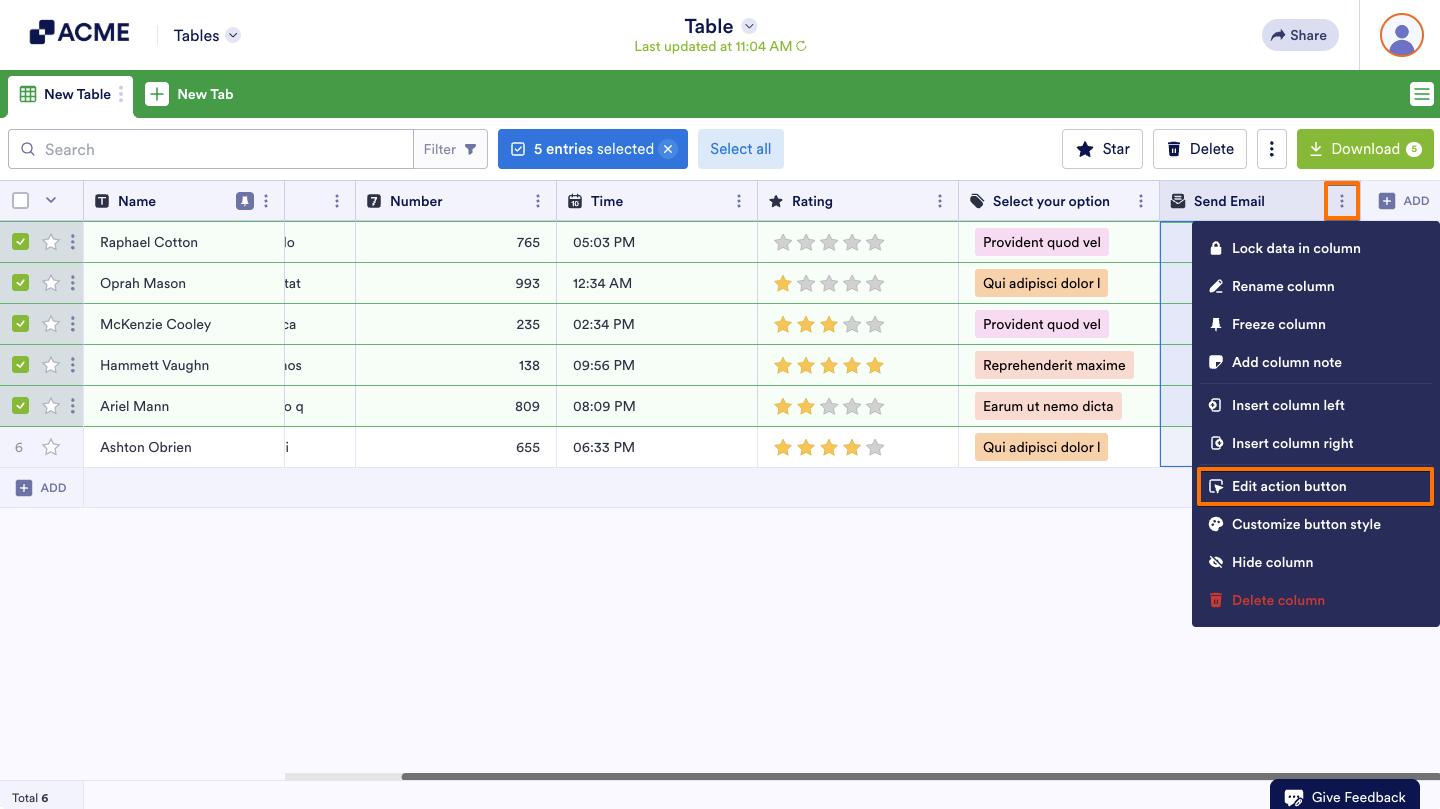Uncheck the Raphael Cotton row checkbox
This screenshot has height=809, width=1440.
click(x=20, y=242)
